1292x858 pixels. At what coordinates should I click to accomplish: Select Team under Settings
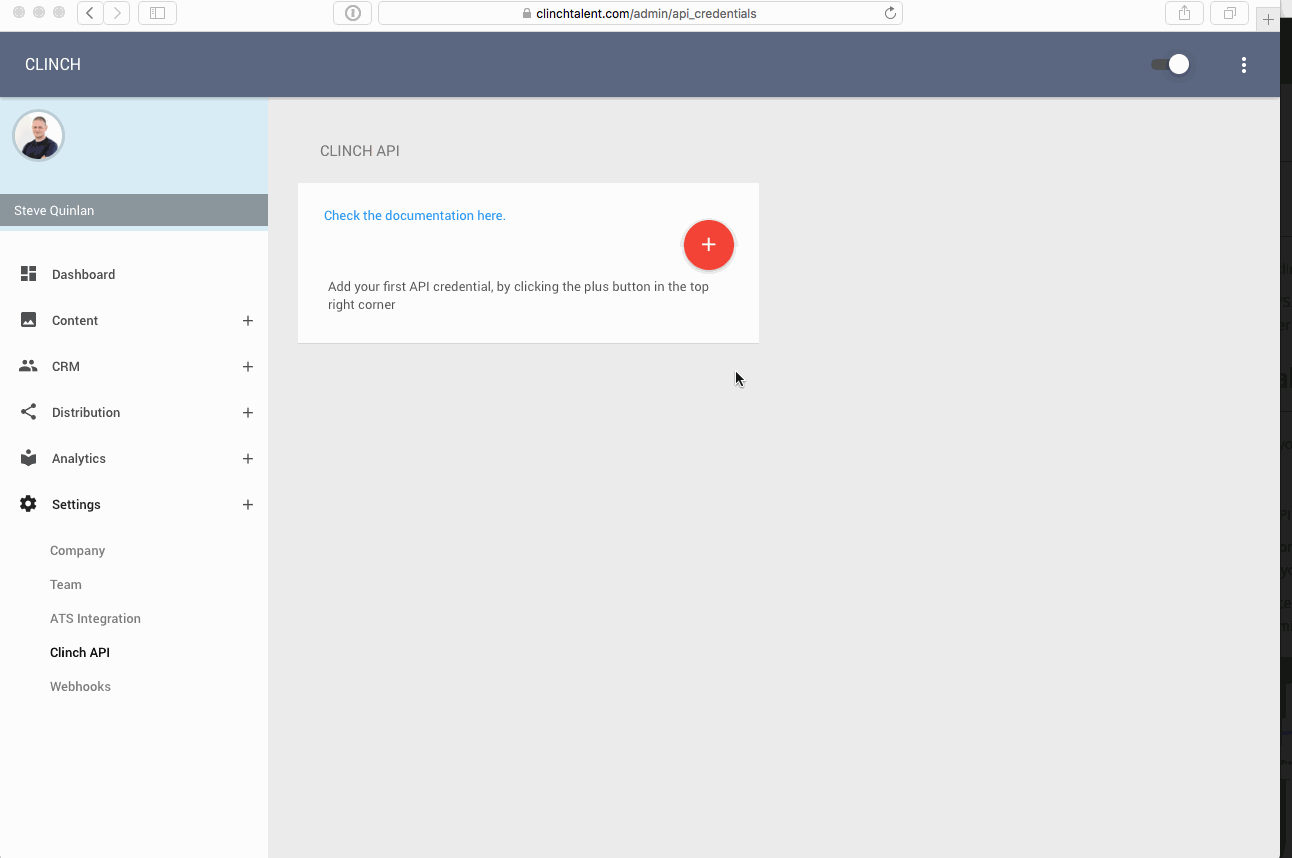pos(66,584)
